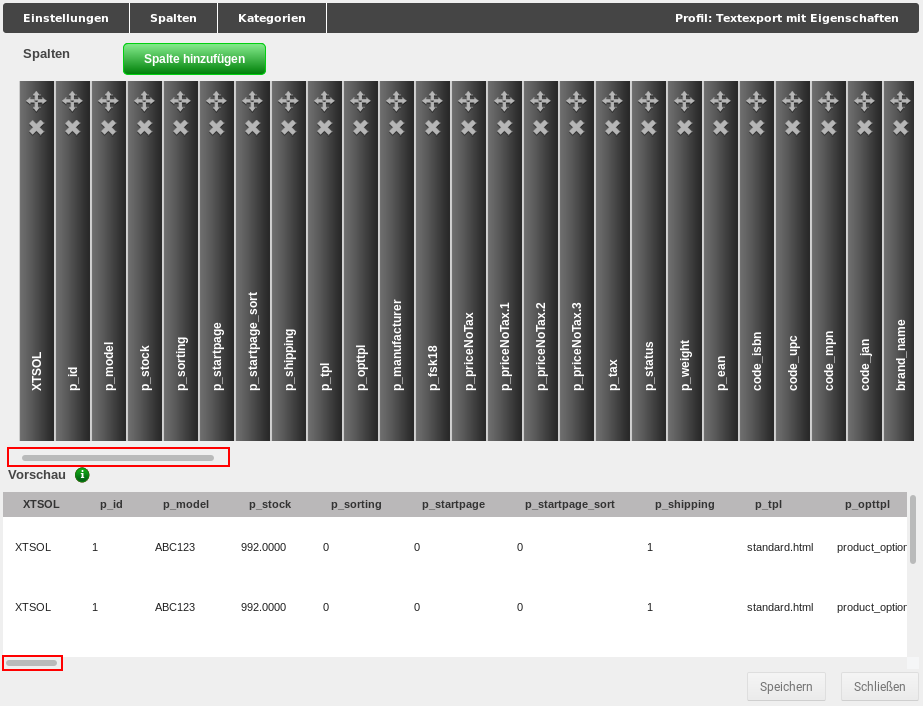Click the move icon on the p_id column

pos(72,100)
